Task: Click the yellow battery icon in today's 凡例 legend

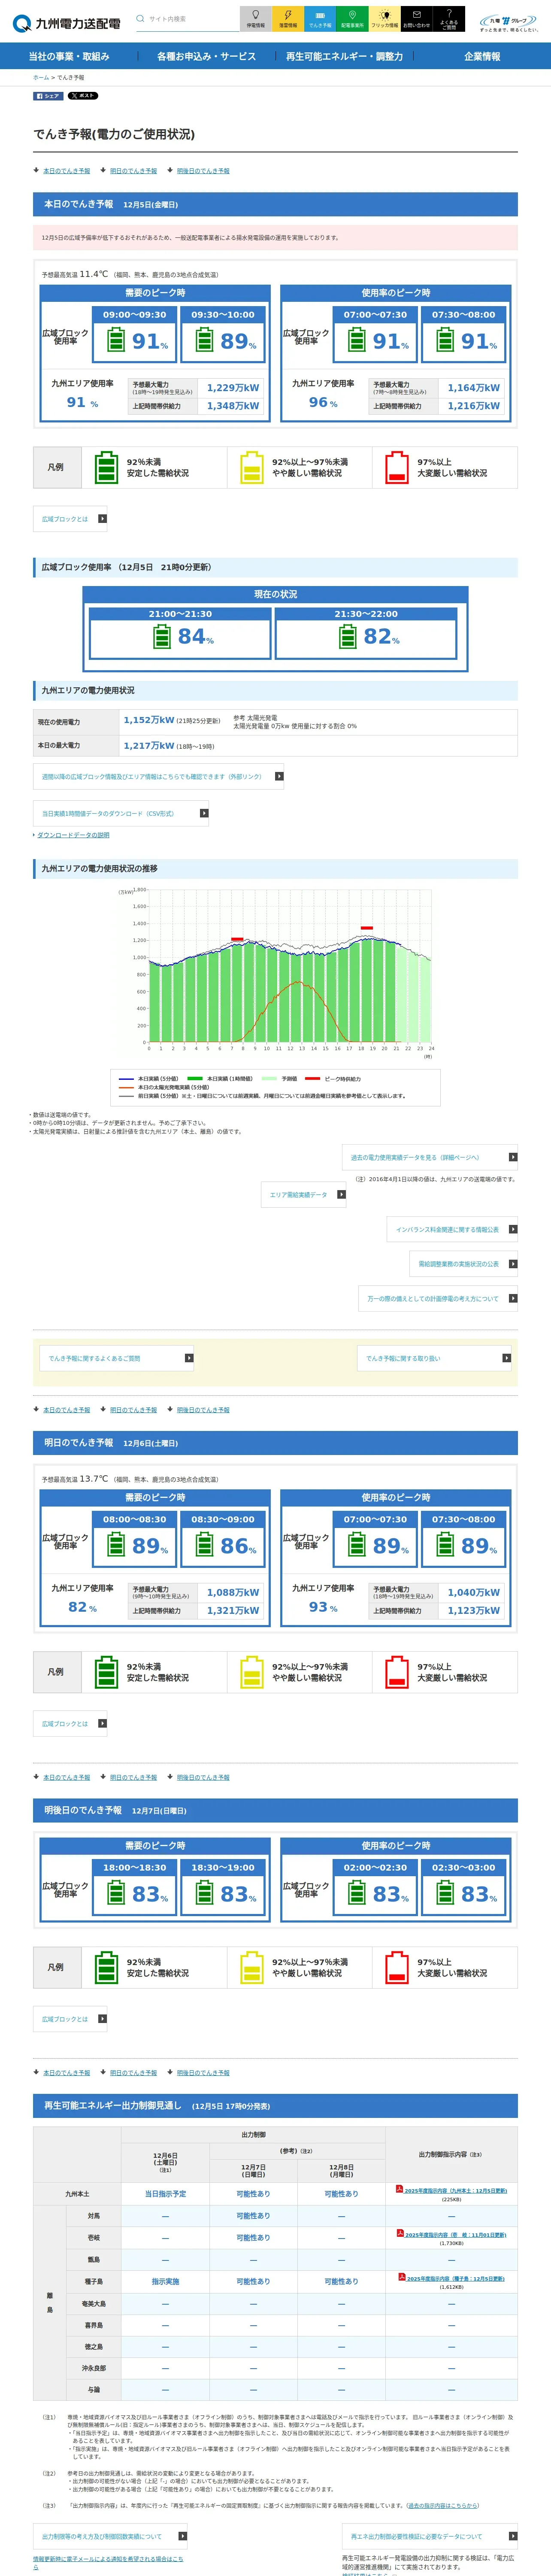Action: (x=251, y=467)
